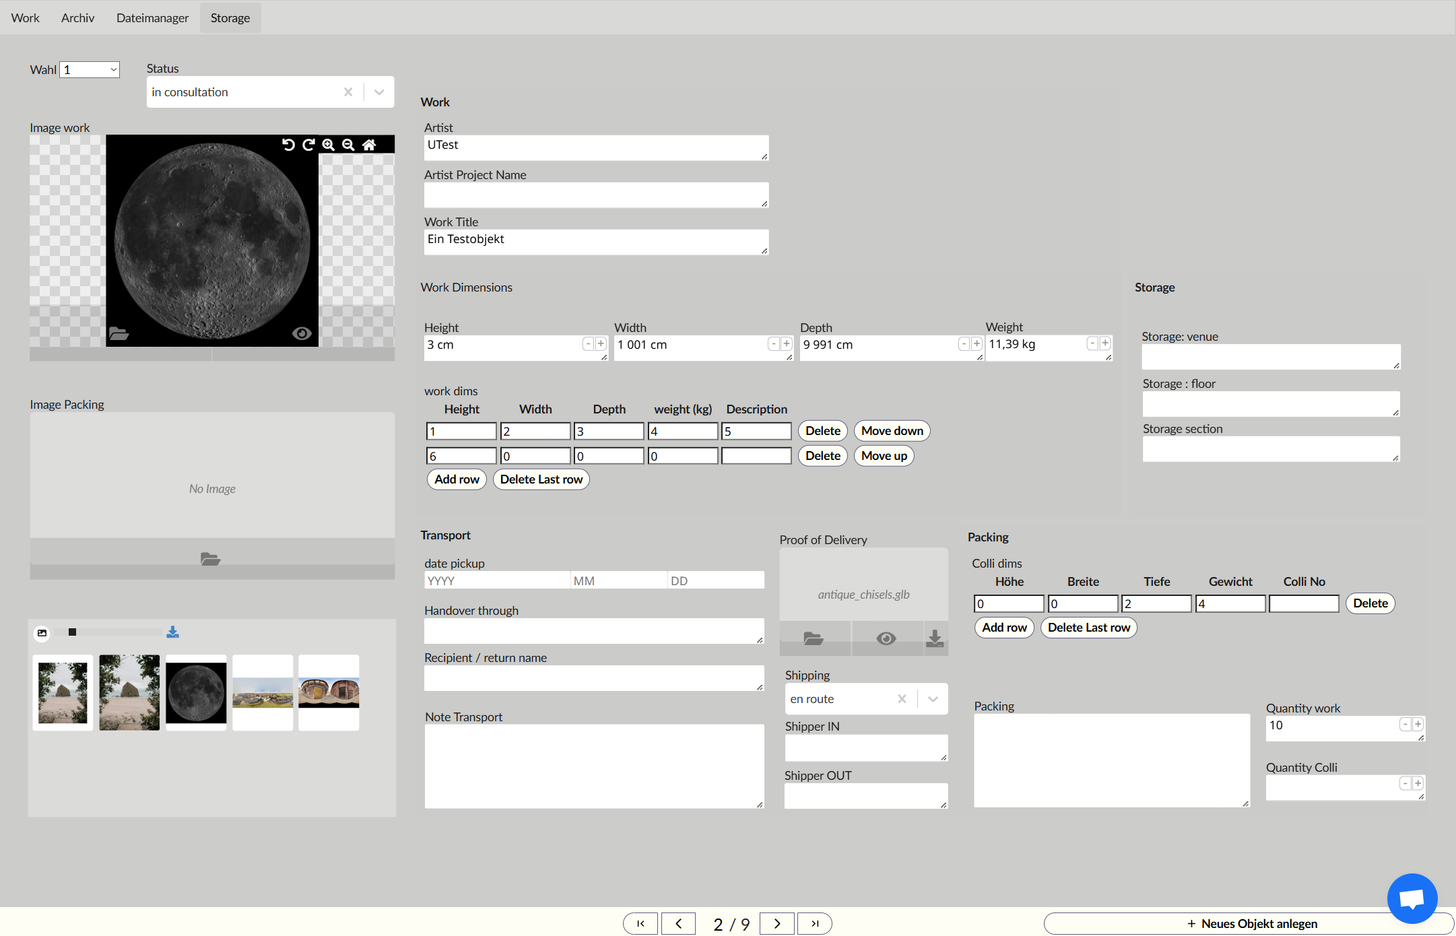Screen dimensions: 1456x936
Task: Open folder icon in Image Packing panel
Action: click(x=210, y=559)
